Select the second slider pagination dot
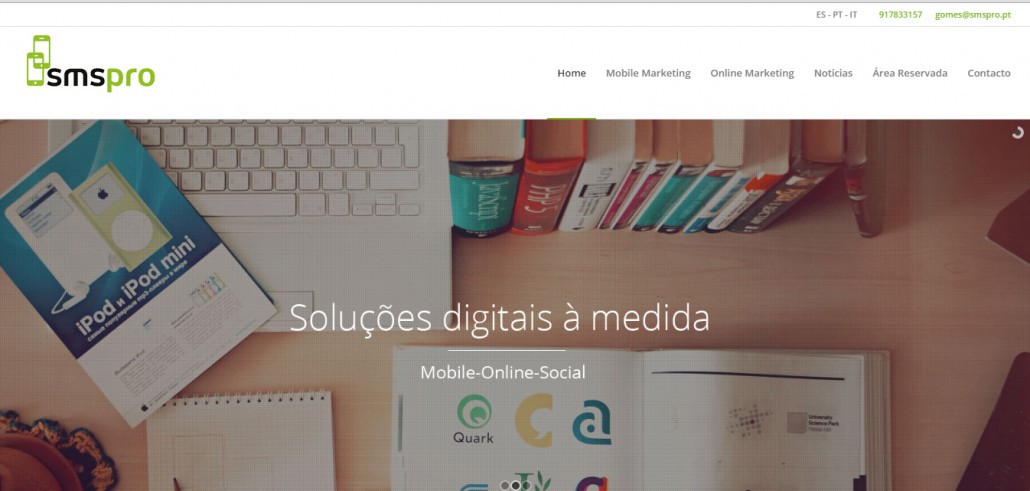This screenshot has height=491, width=1030. (x=516, y=485)
